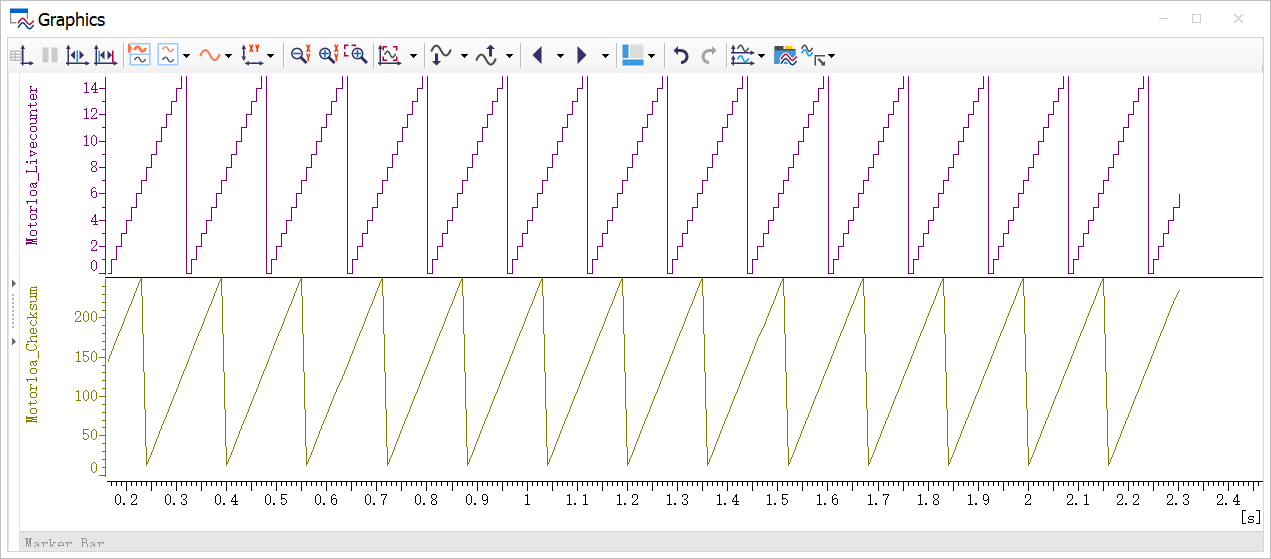
Task: Open dropdown next to left navigation arrow
Action: [560, 57]
